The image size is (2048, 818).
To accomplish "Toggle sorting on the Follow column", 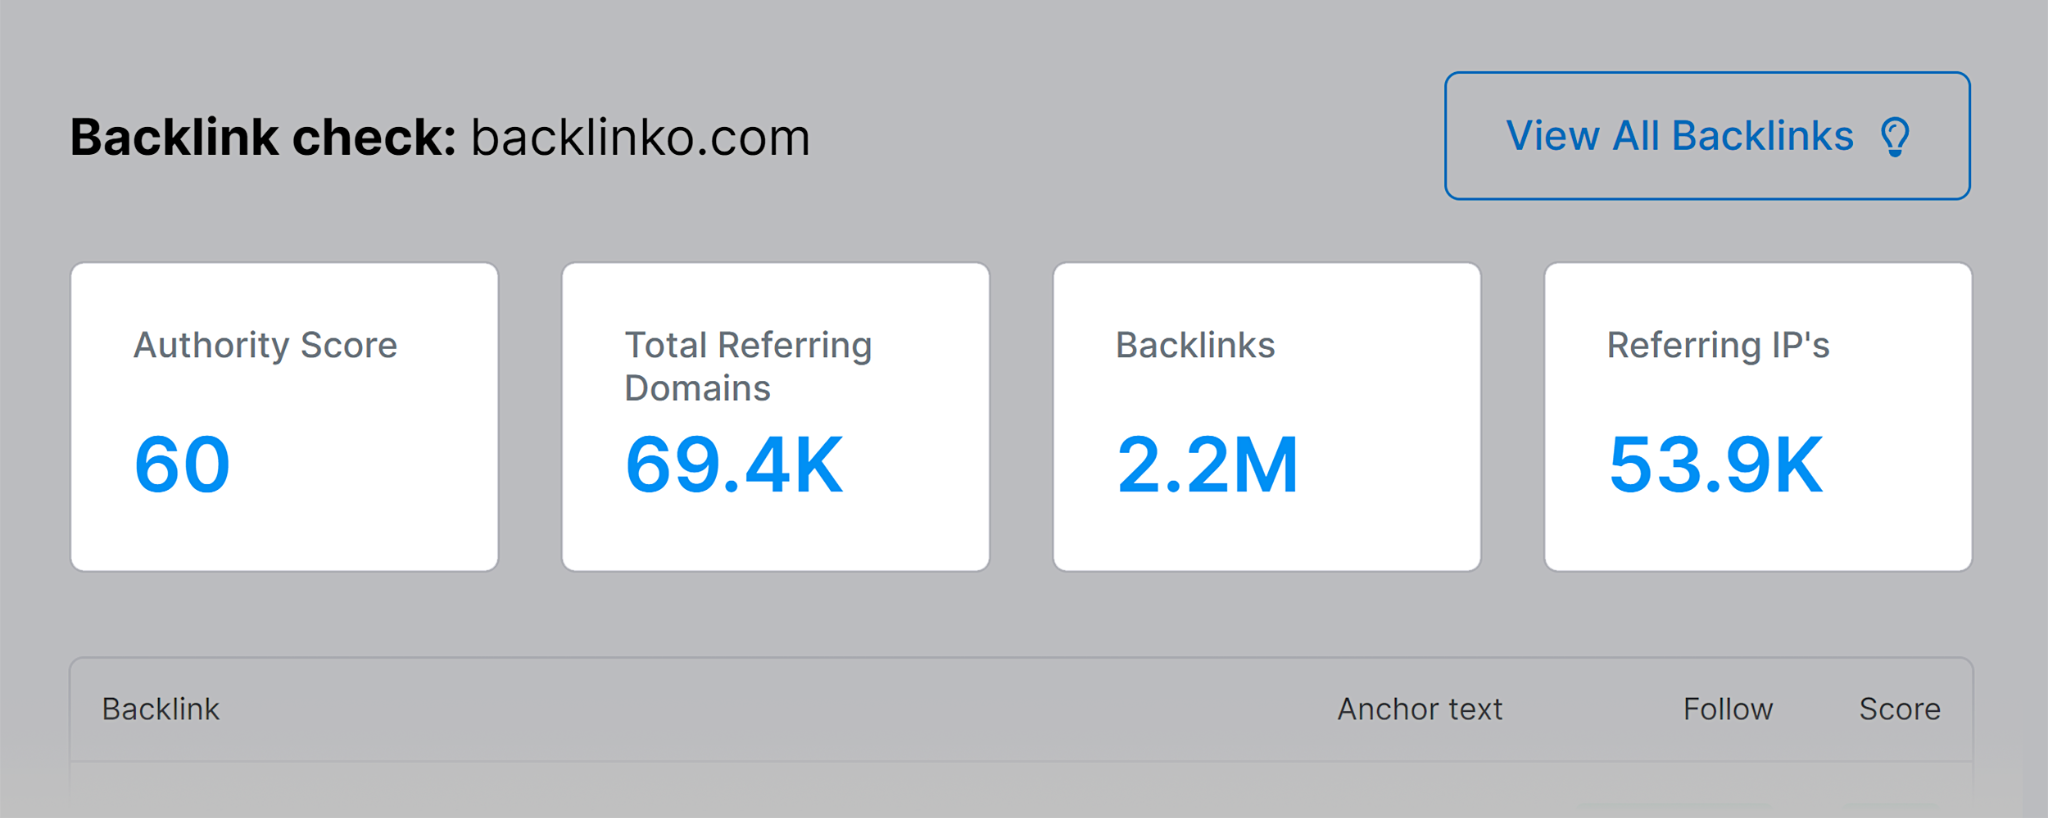I will [1727, 709].
